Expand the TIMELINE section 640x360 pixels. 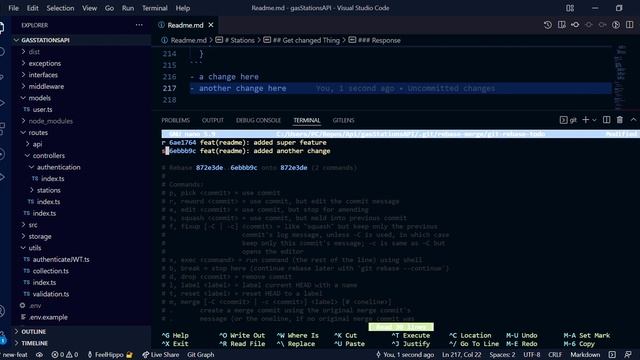34,343
